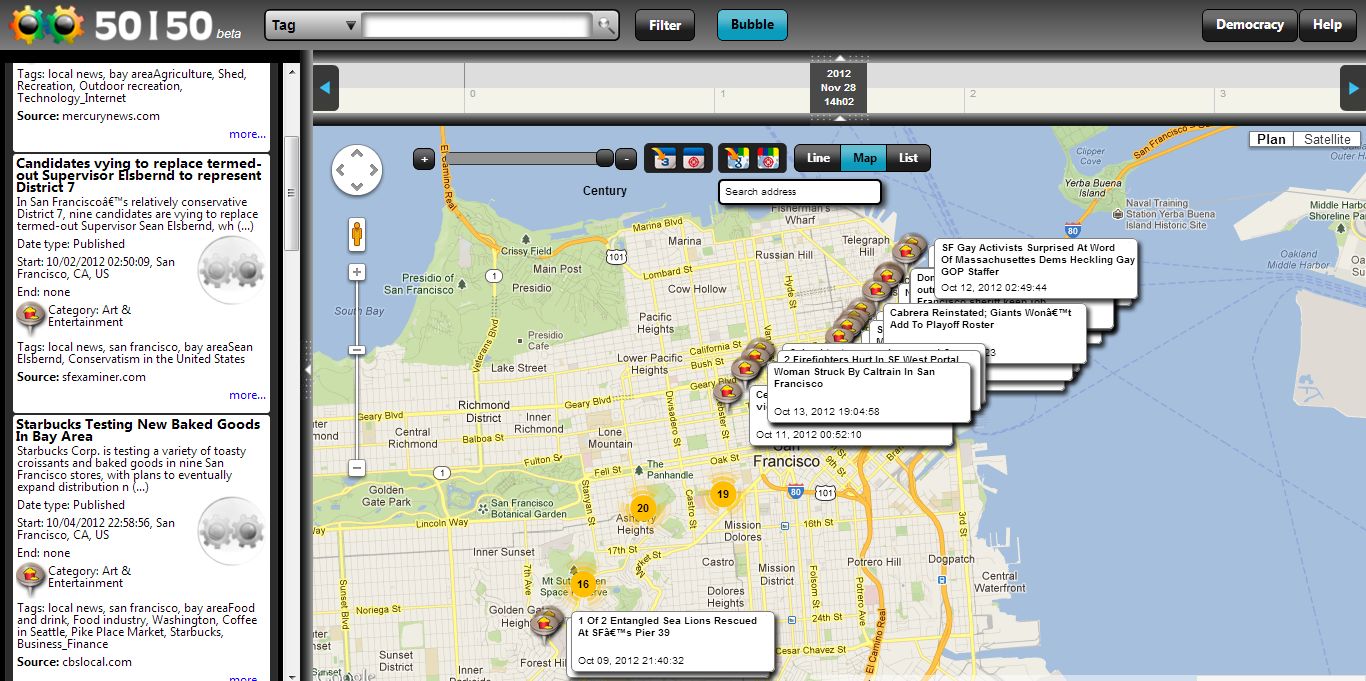Click map icon with arrow and 3
The height and width of the screenshot is (681, 1366).
click(x=736, y=158)
